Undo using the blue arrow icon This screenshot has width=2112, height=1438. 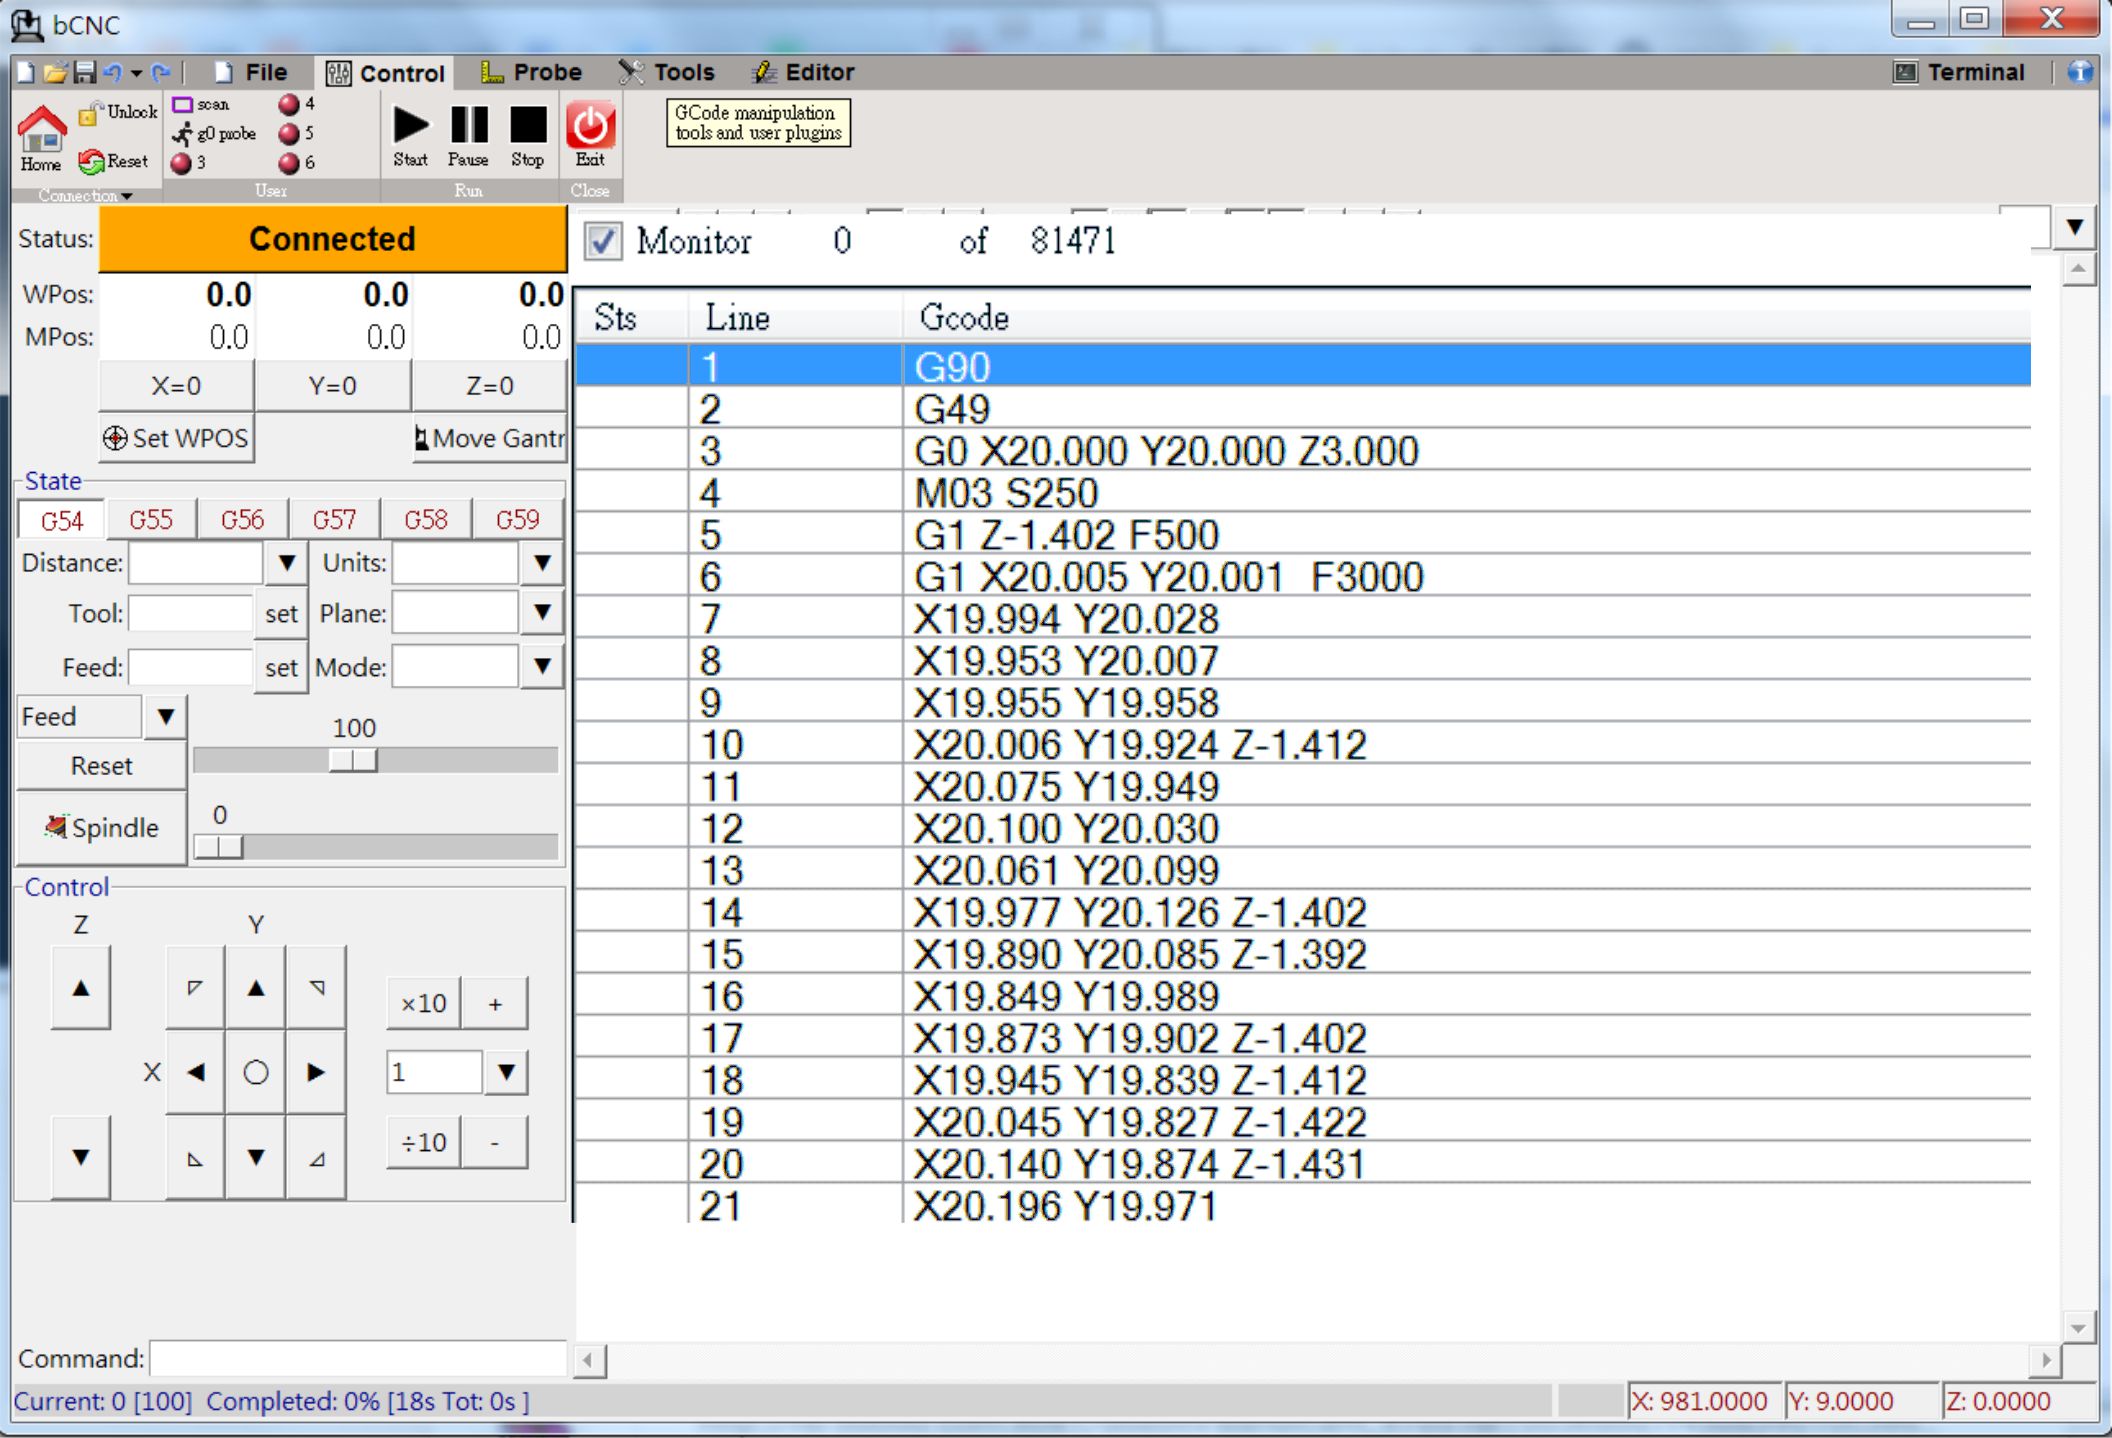(x=112, y=72)
